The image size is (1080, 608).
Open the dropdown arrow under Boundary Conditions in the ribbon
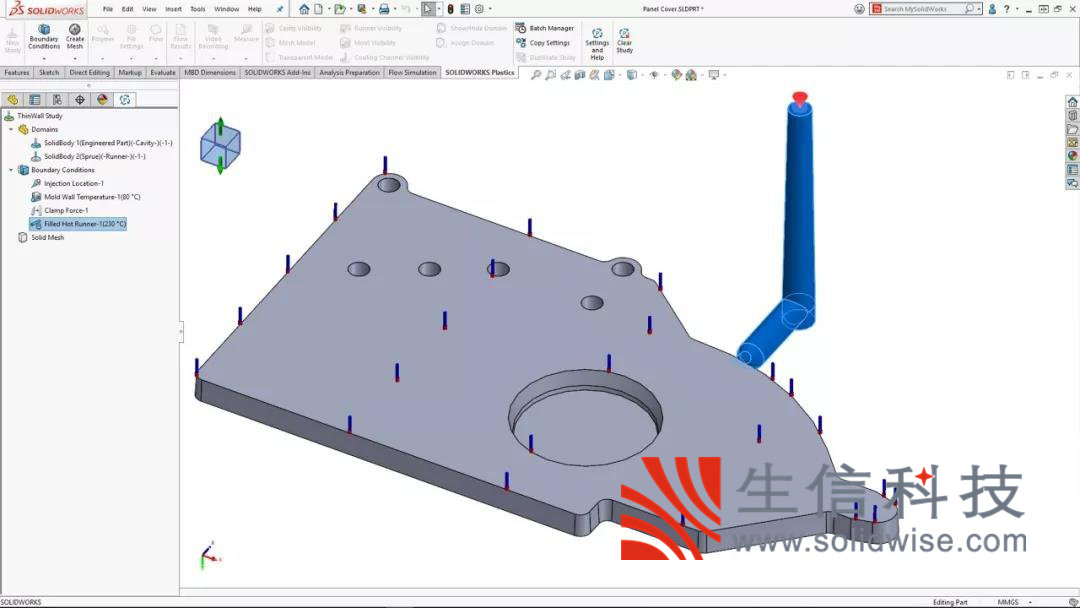point(44,59)
